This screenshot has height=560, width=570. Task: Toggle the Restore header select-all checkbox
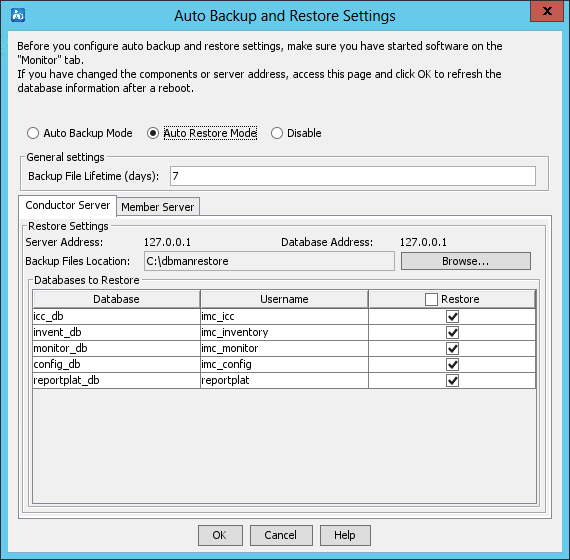point(431,300)
